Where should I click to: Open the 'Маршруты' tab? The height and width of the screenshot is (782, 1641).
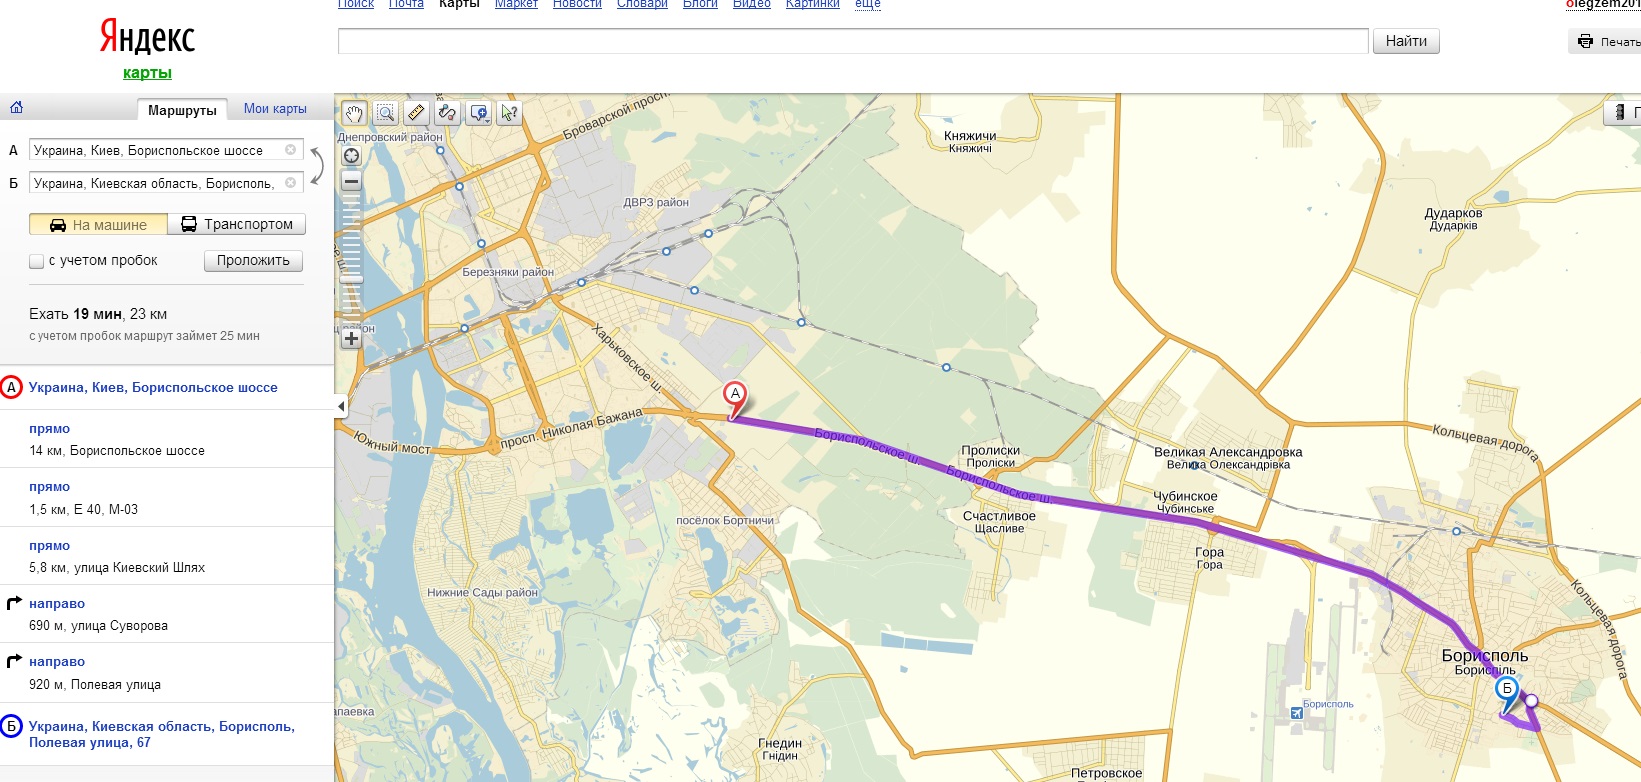click(x=182, y=110)
